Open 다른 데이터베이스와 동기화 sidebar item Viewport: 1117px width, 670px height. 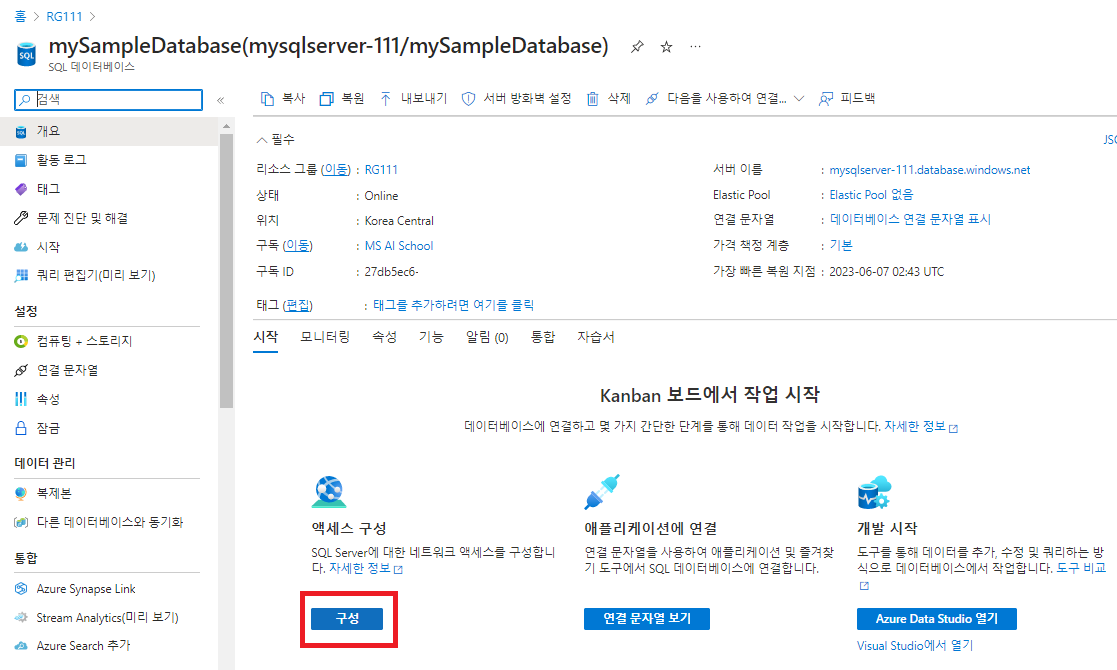(108, 522)
